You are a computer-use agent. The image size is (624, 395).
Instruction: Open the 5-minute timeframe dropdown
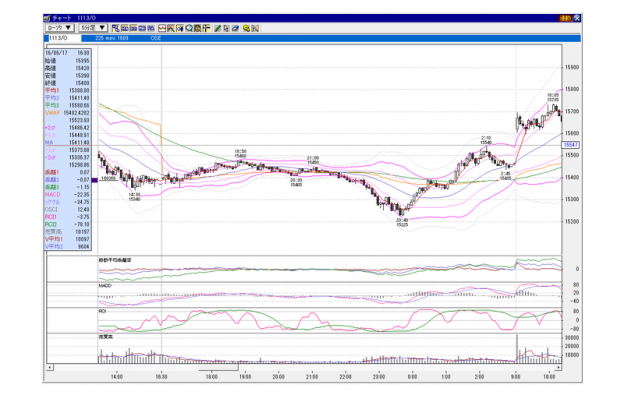pyautogui.click(x=93, y=28)
